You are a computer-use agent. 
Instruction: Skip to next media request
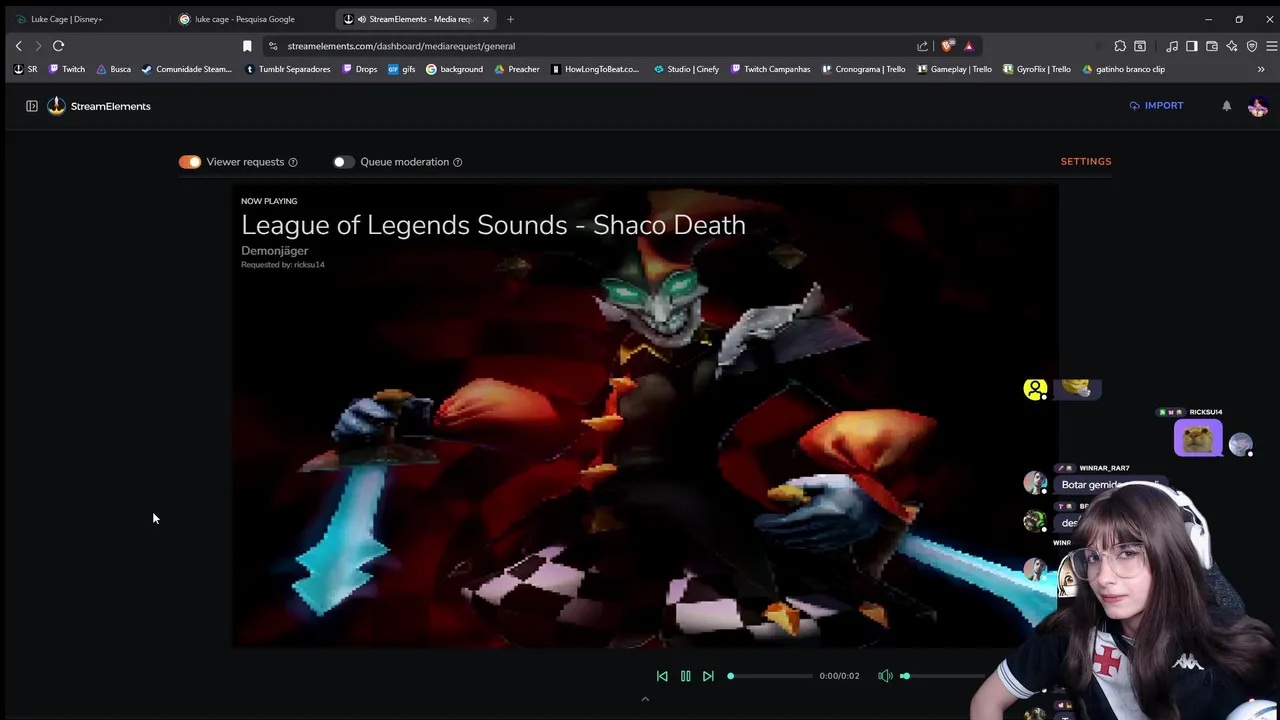[x=708, y=676]
